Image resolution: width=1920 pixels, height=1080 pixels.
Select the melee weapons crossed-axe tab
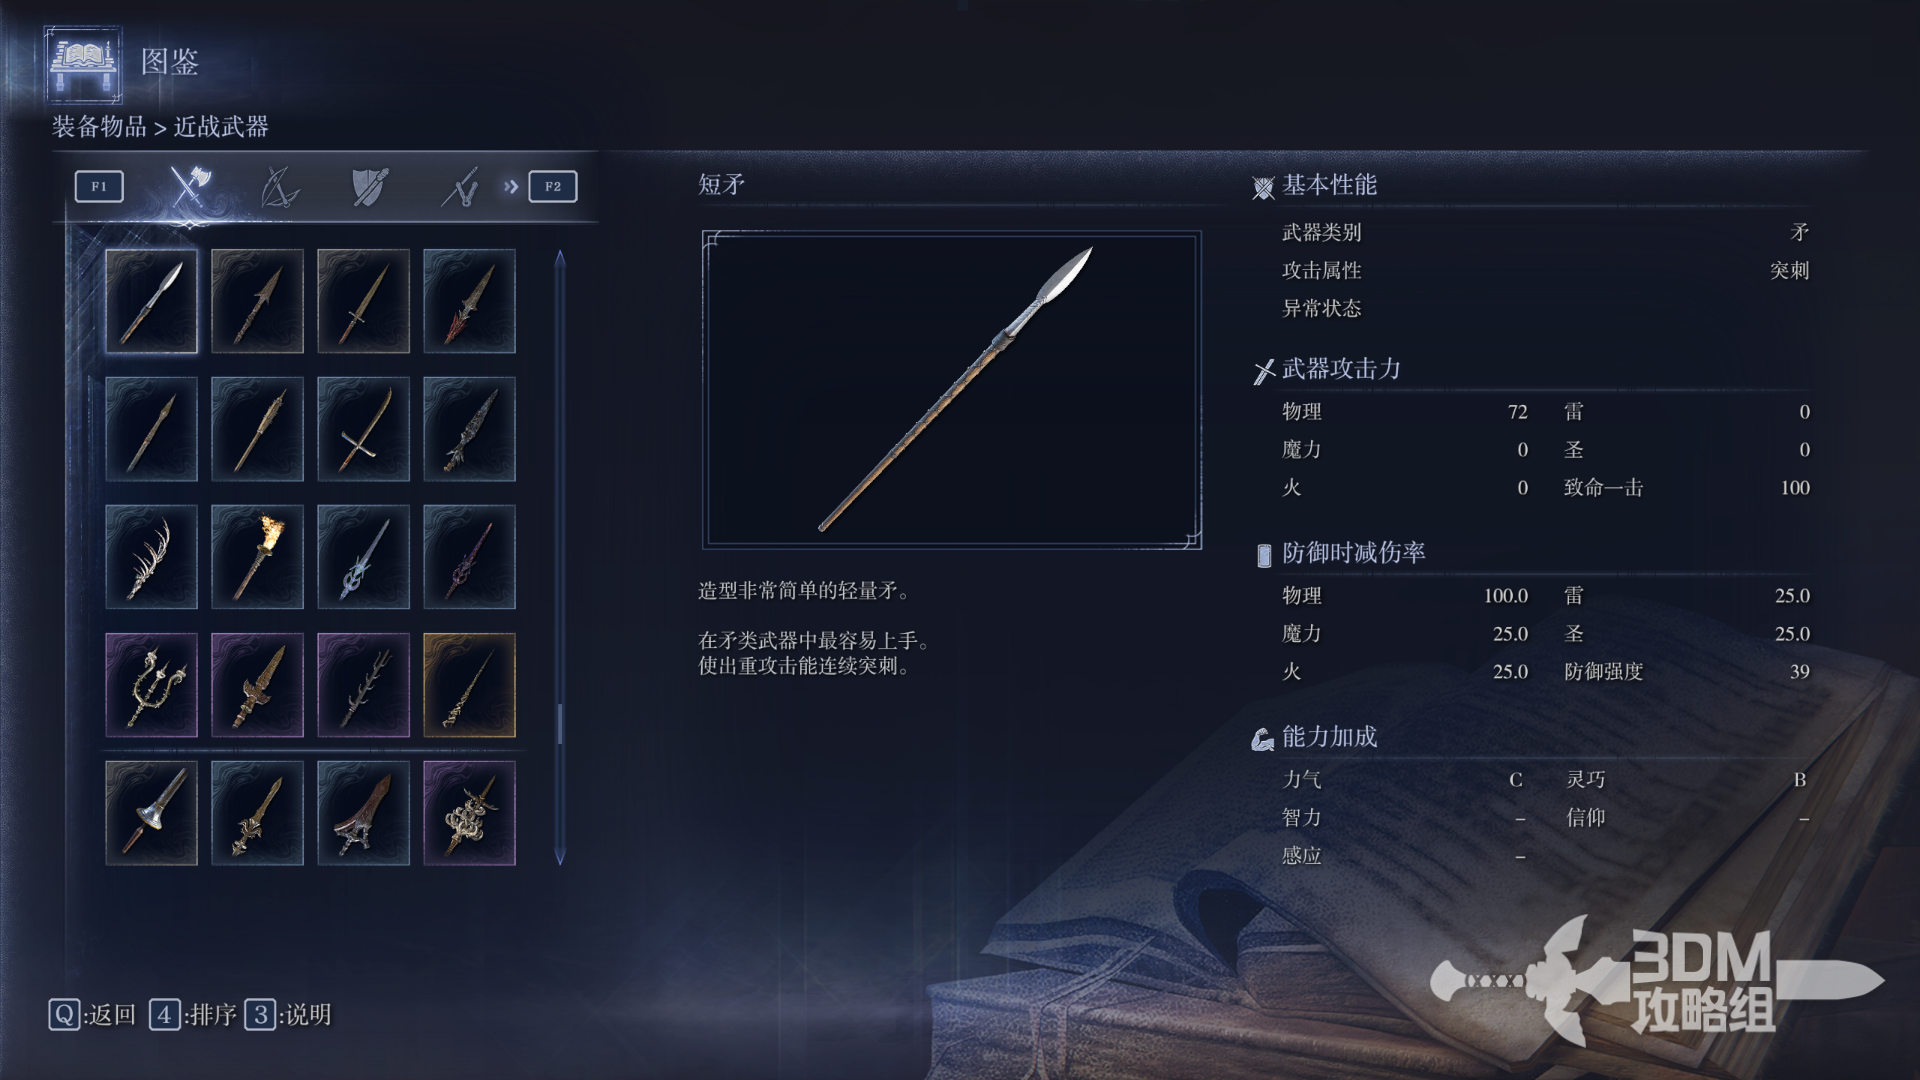(188, 186)
